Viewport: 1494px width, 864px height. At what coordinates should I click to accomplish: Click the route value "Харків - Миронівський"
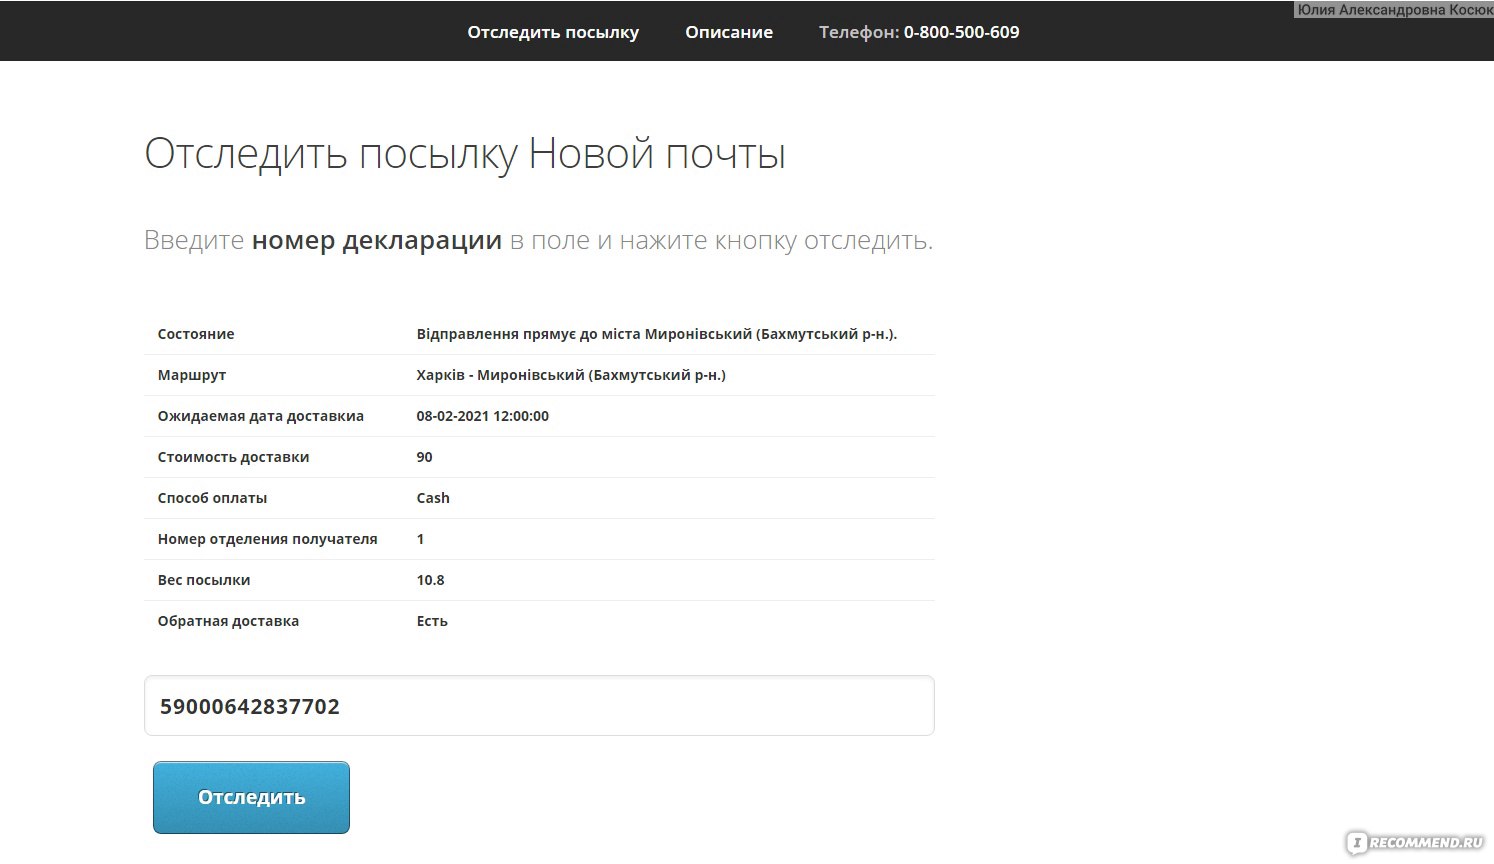500,375
